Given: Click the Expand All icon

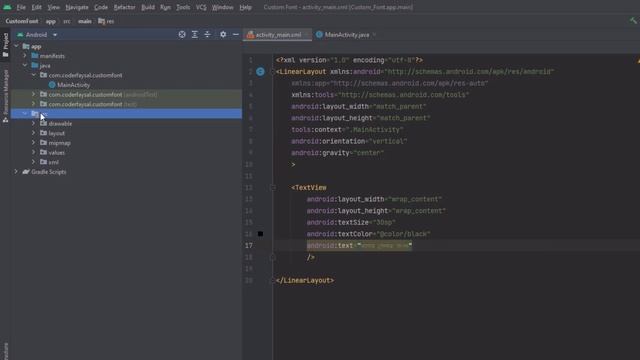Looking at the screenshot, I should point(195,35).
